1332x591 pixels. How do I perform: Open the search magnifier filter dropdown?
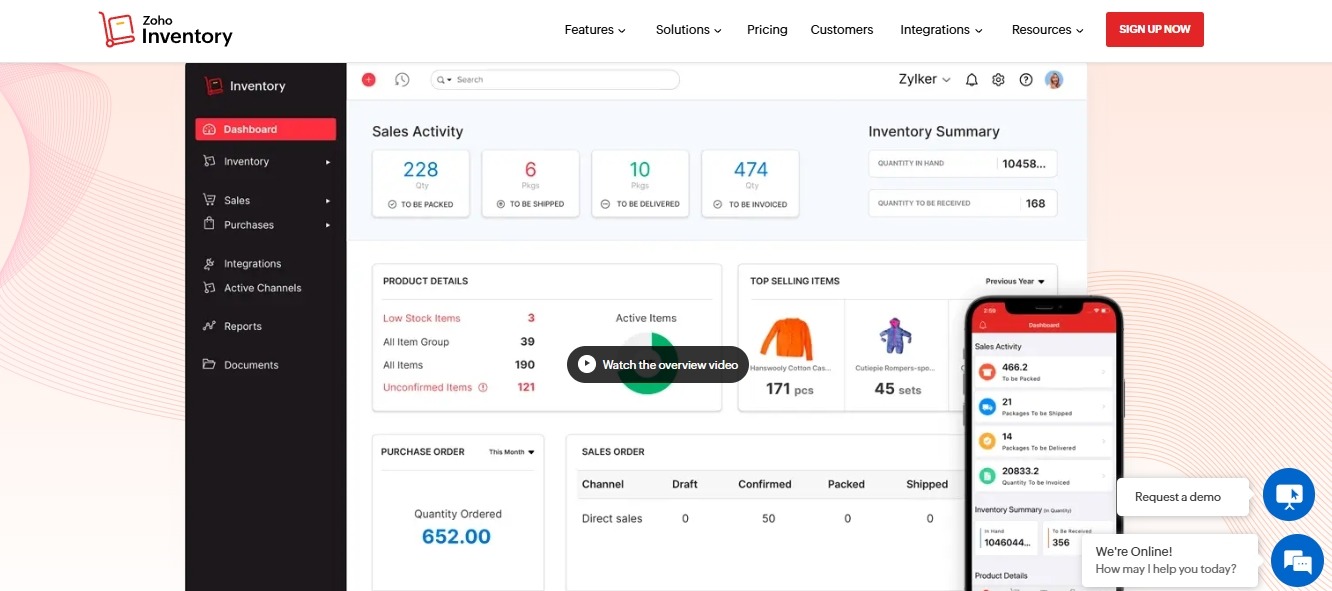(x=443, y=80)
